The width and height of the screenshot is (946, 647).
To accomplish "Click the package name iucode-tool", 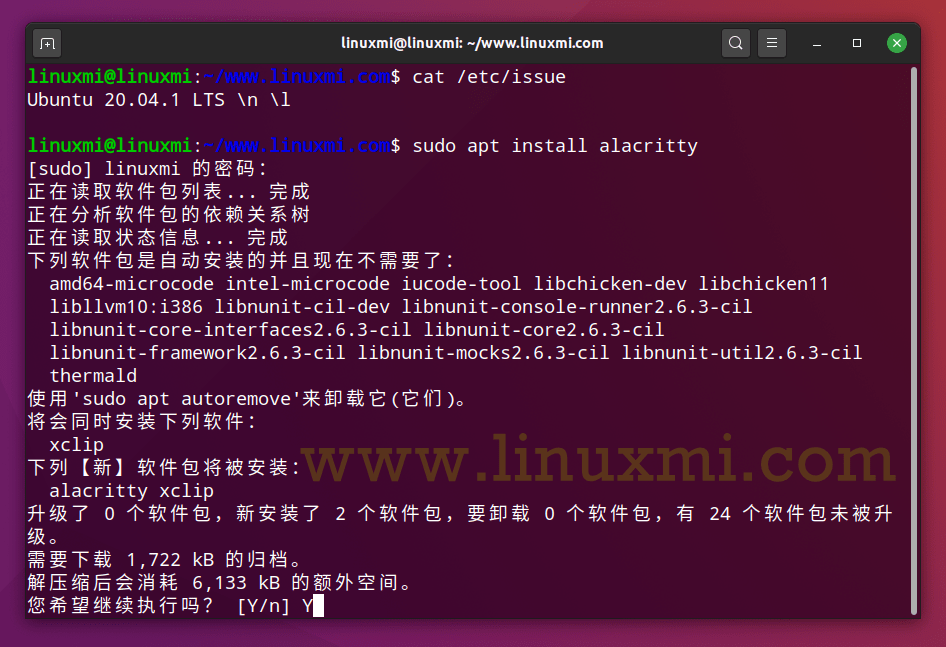I will (x=462, y=284).
